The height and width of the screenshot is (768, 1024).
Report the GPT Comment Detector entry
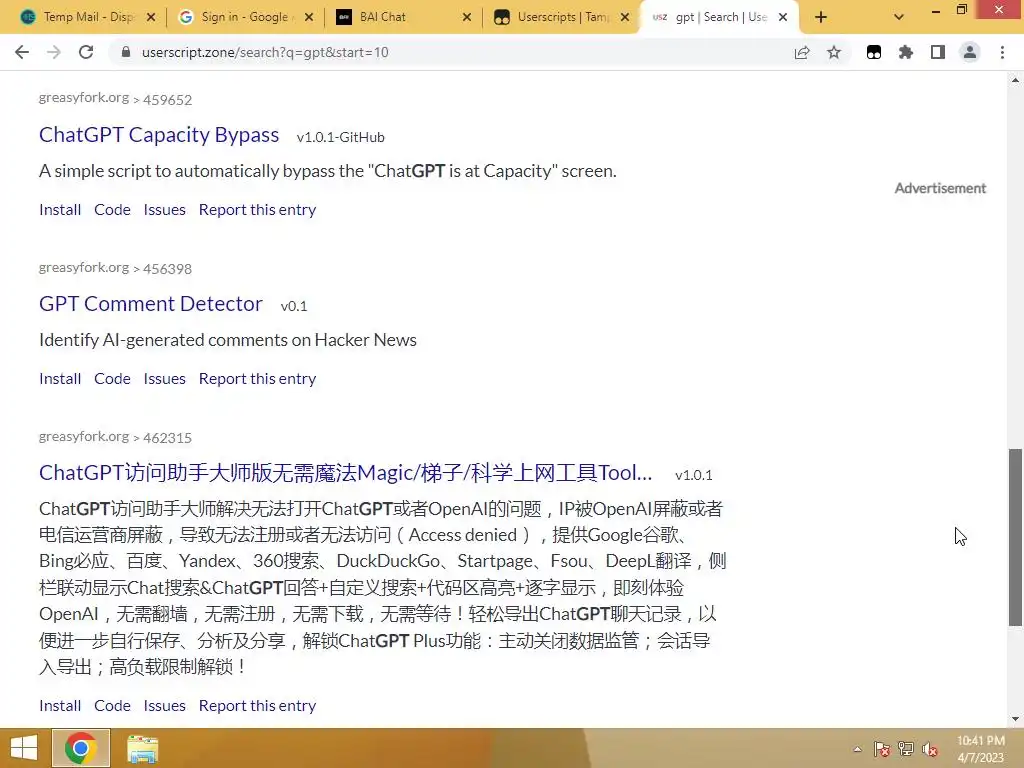(x=257, y=379)
